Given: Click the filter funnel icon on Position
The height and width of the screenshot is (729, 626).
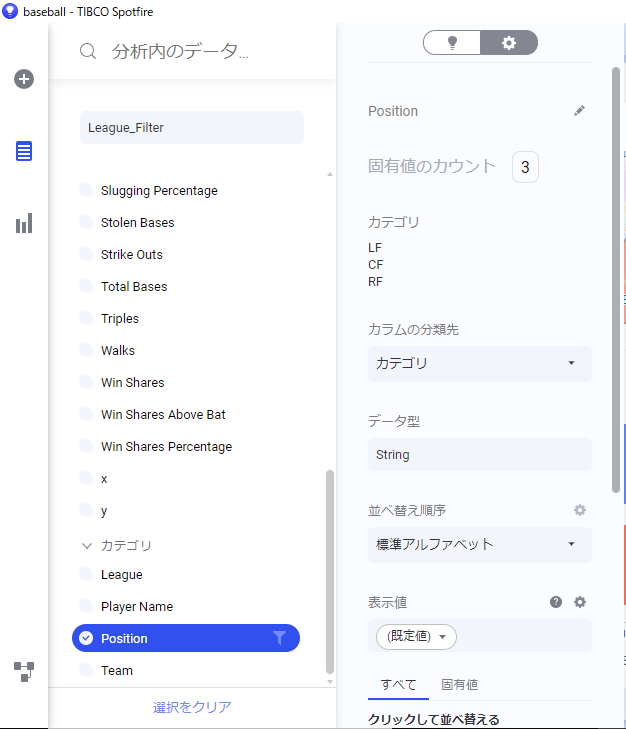Looking at the screenshot, I should 279,638.
